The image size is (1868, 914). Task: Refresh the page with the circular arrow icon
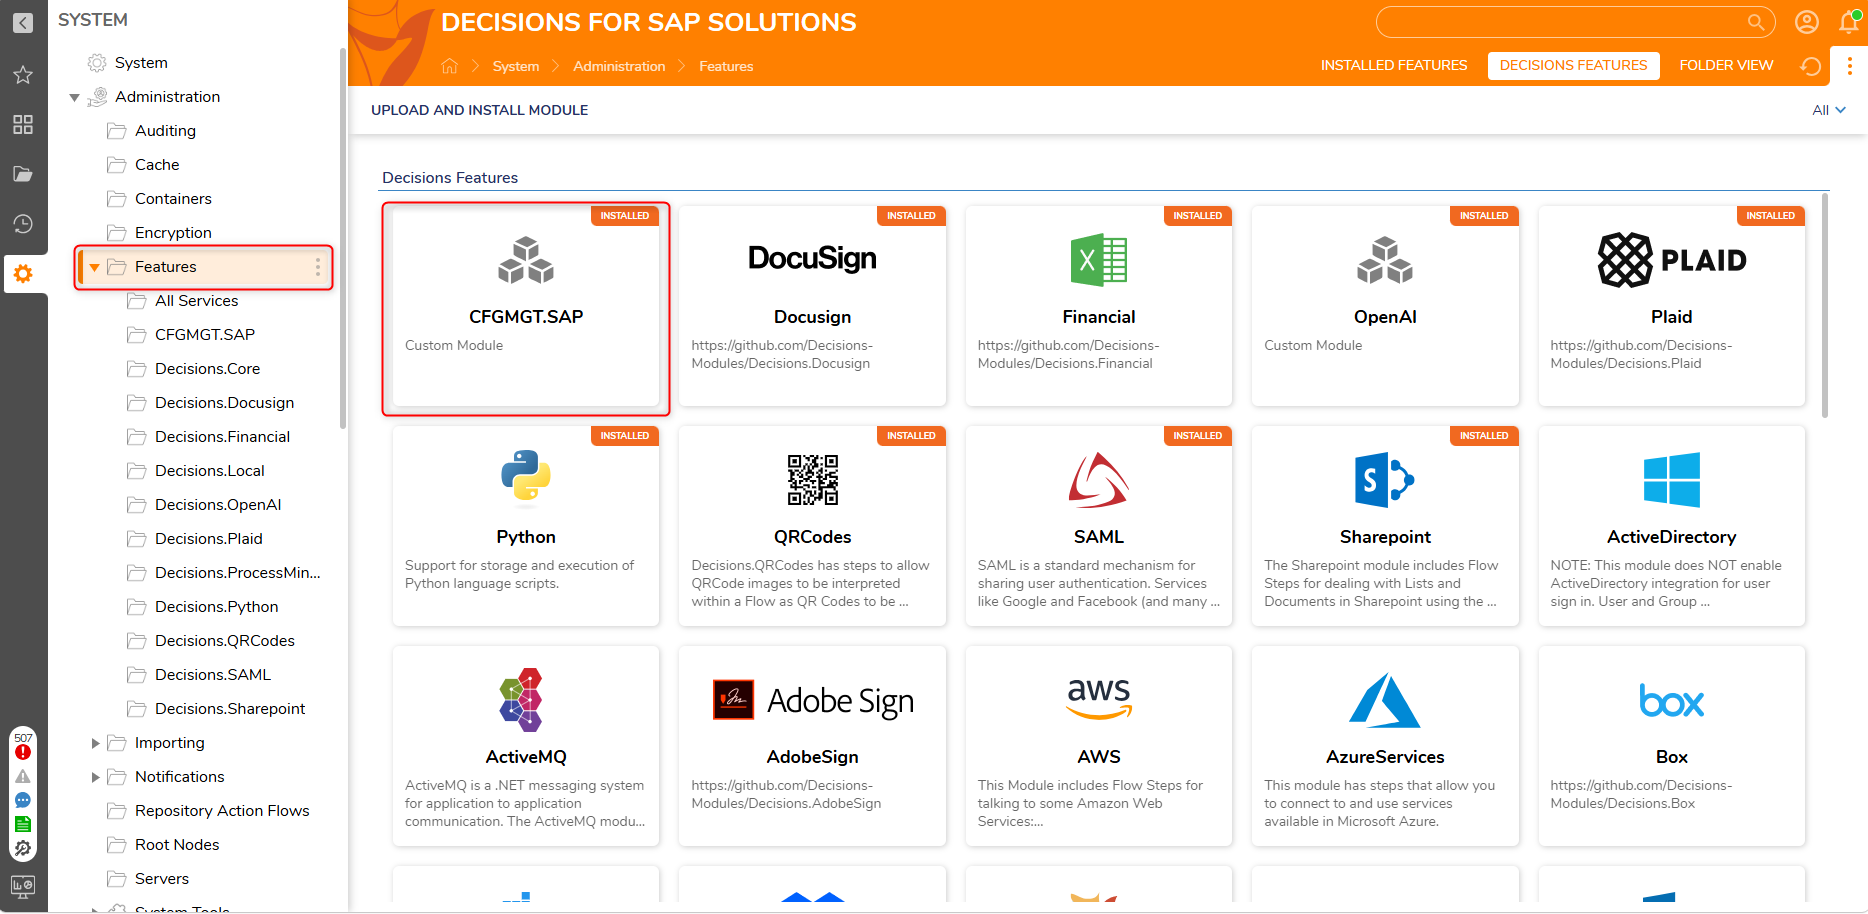[x=1810, y=66]
